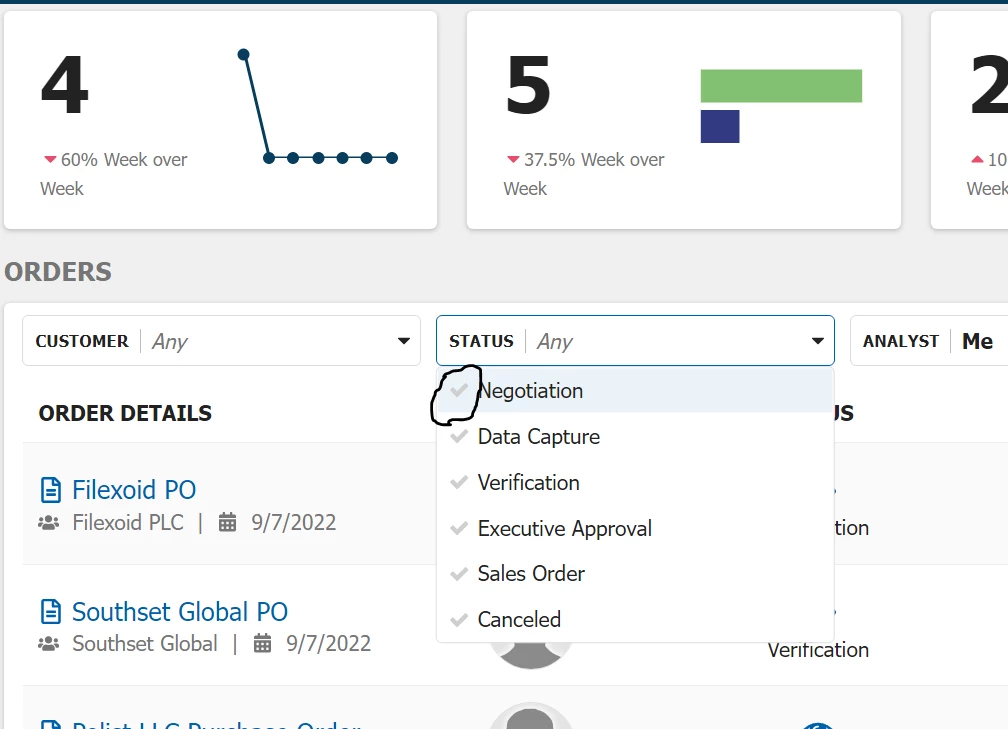Click the 9/7/2022 date under Southset Global PO

click(x=328, y=644)
